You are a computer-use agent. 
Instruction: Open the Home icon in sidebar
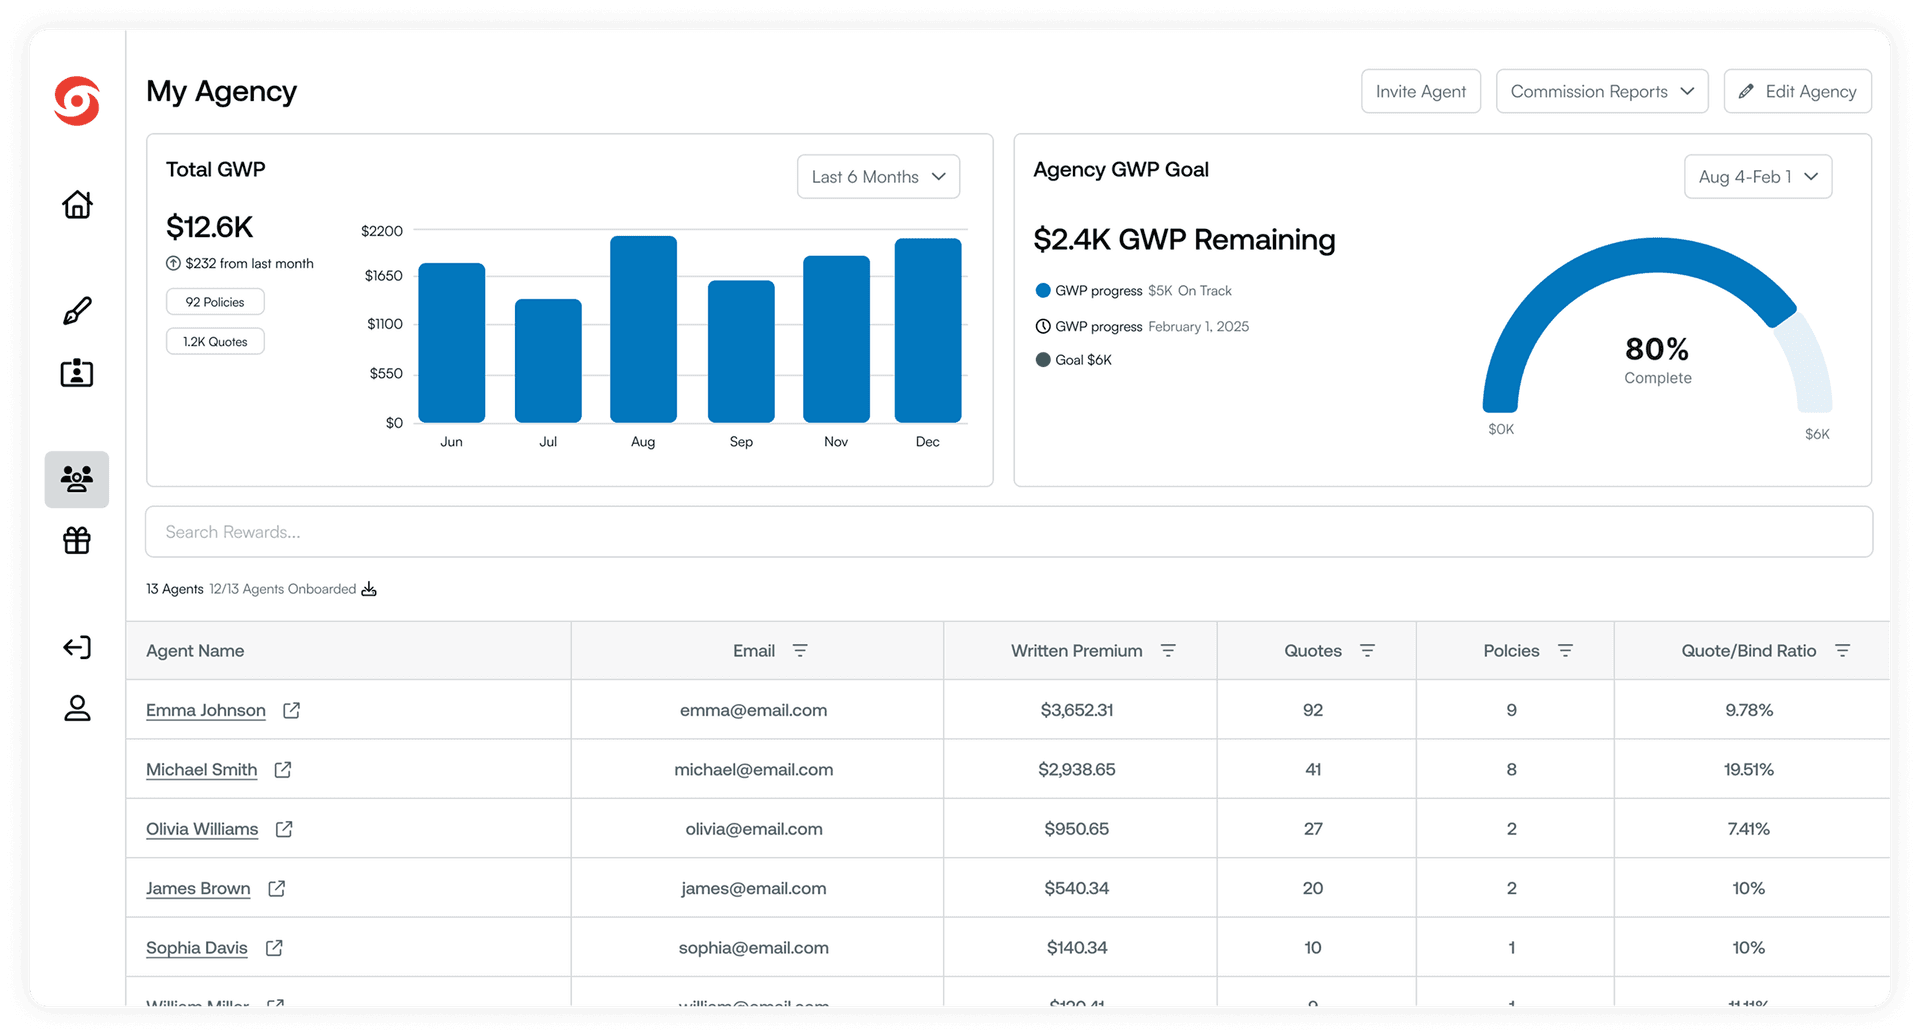point(77,205)
